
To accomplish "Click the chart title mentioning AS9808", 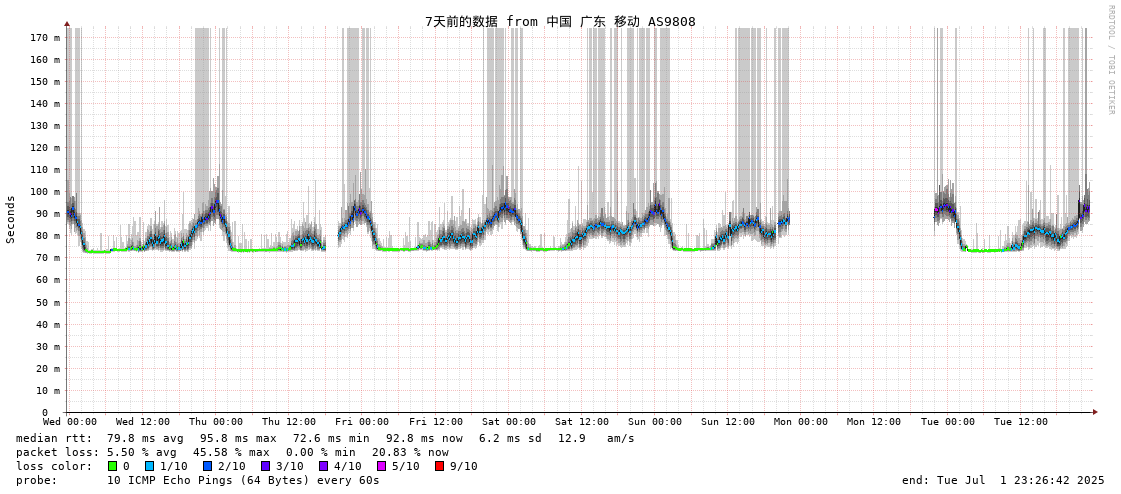I will (x=560, y=21).
